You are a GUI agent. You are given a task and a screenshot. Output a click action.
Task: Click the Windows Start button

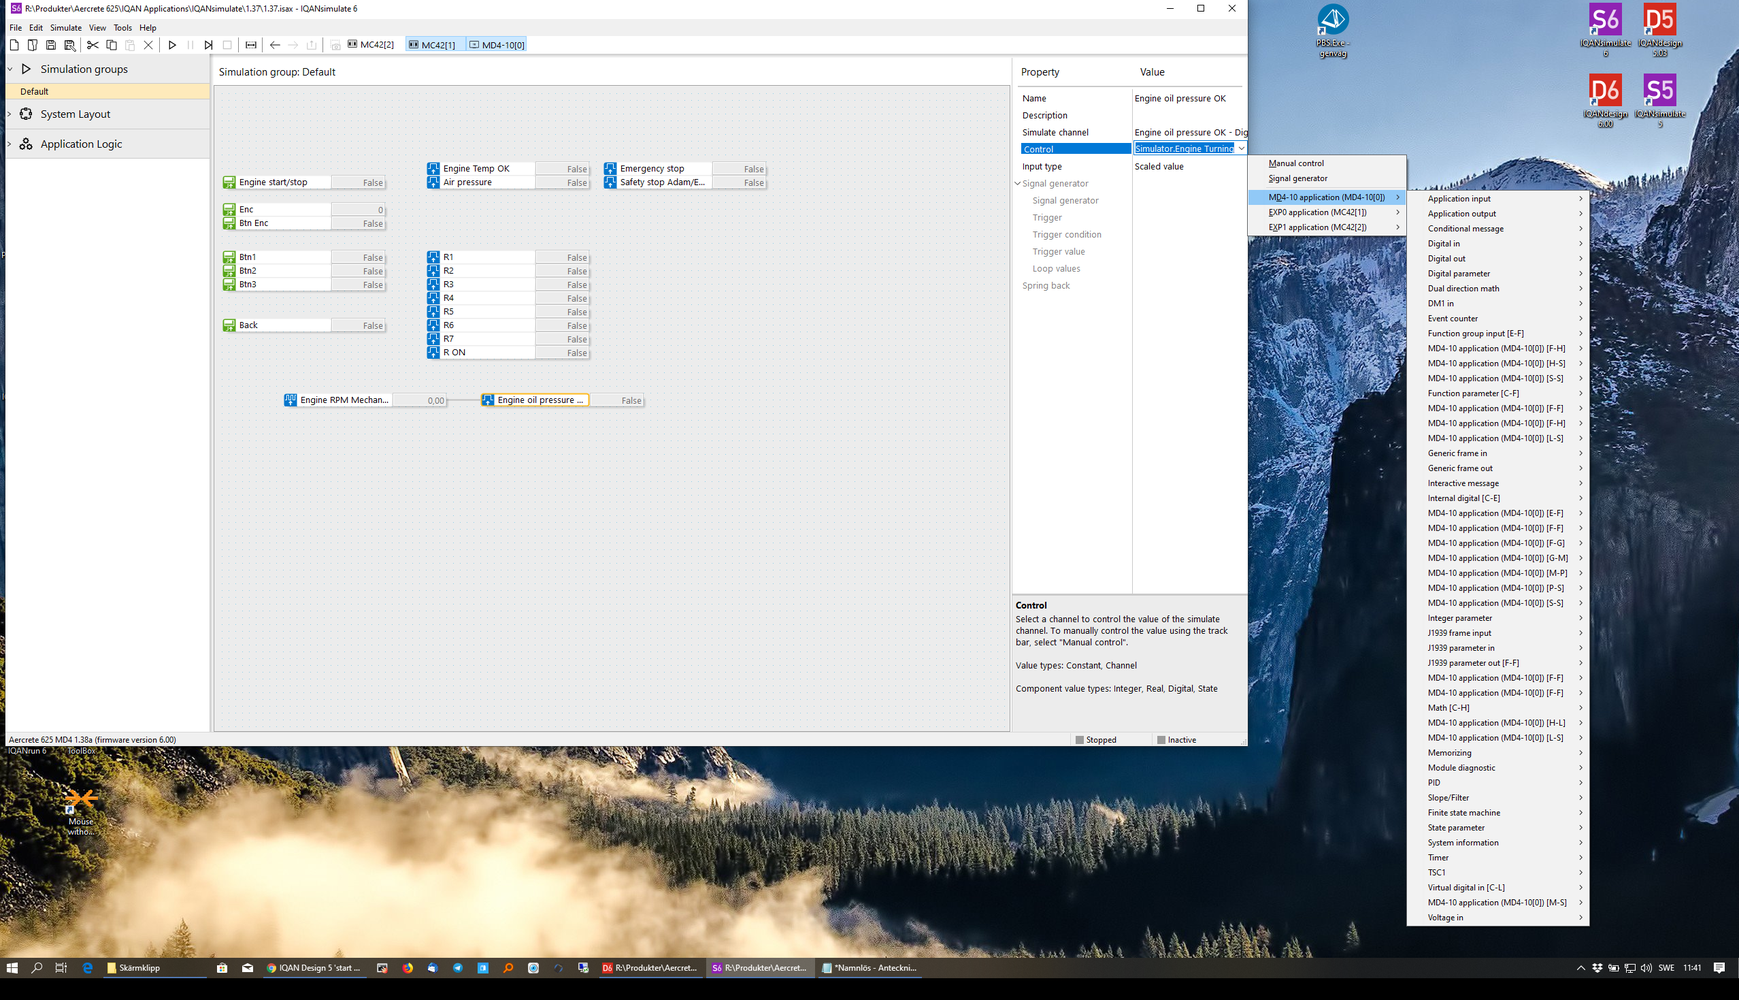(12, 968)
